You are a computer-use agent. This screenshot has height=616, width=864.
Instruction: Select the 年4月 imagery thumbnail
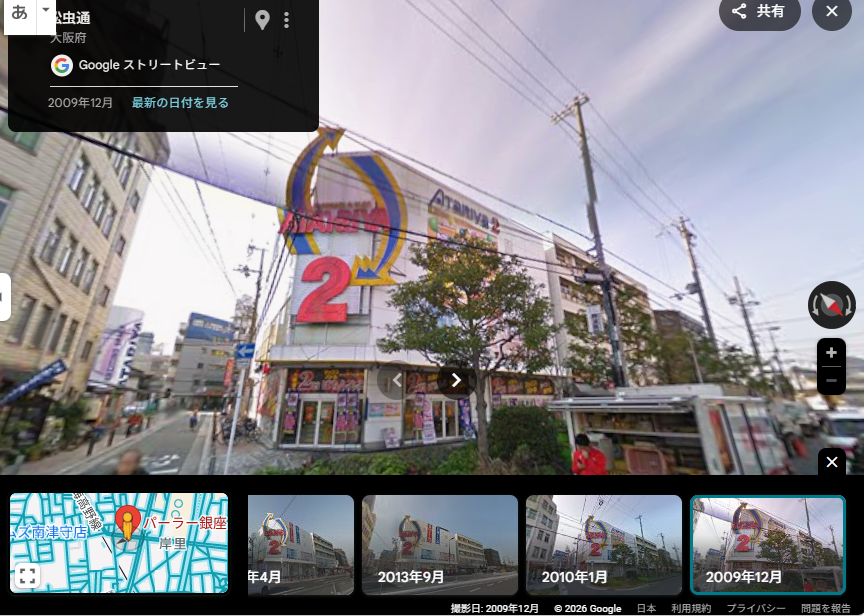(x=301, y=545)
